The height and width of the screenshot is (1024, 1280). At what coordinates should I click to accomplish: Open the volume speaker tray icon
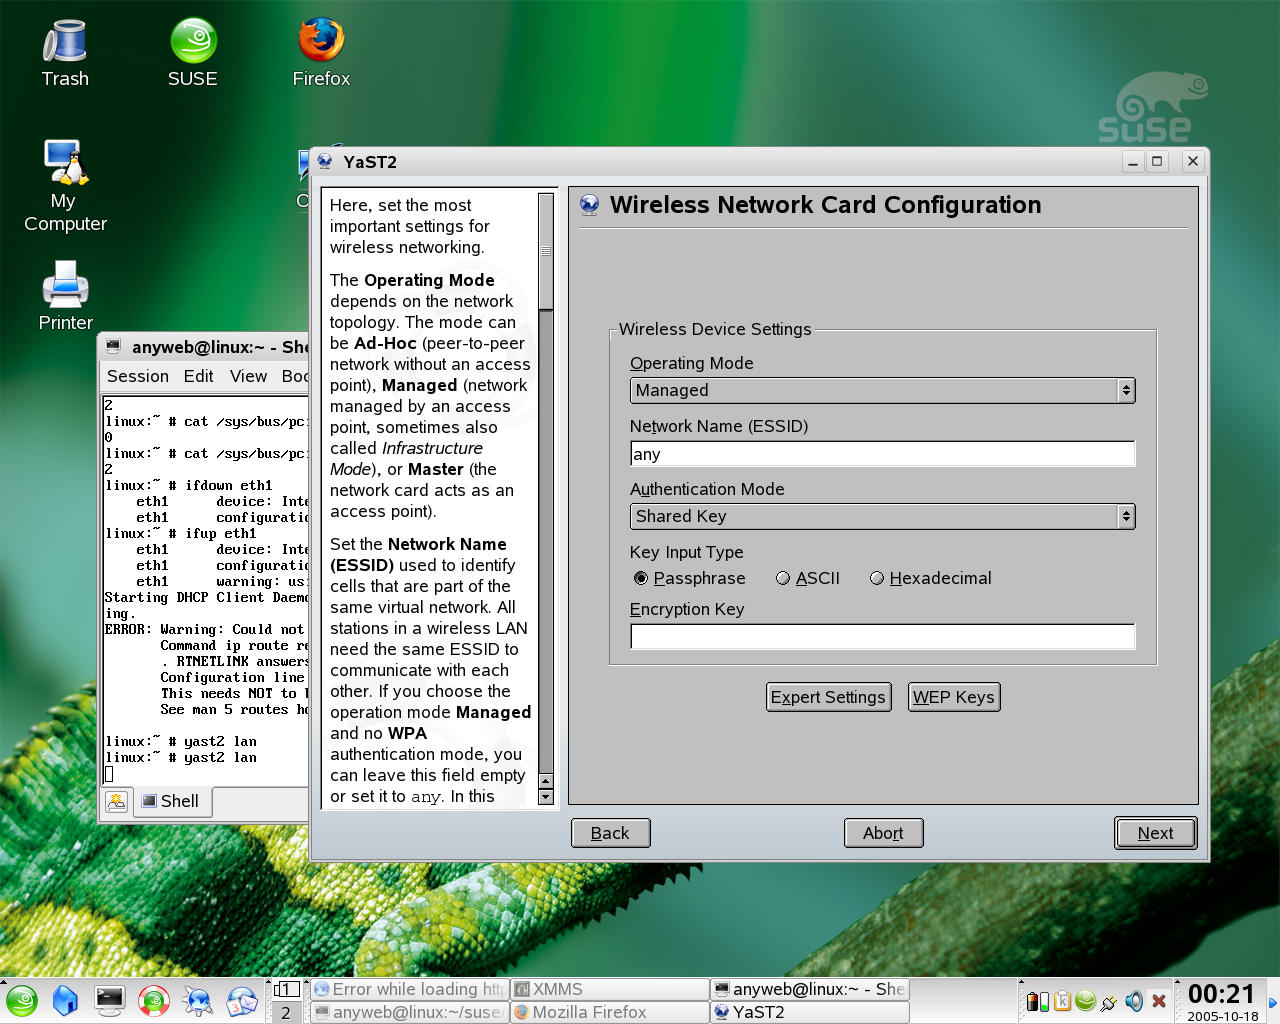1134,1001
